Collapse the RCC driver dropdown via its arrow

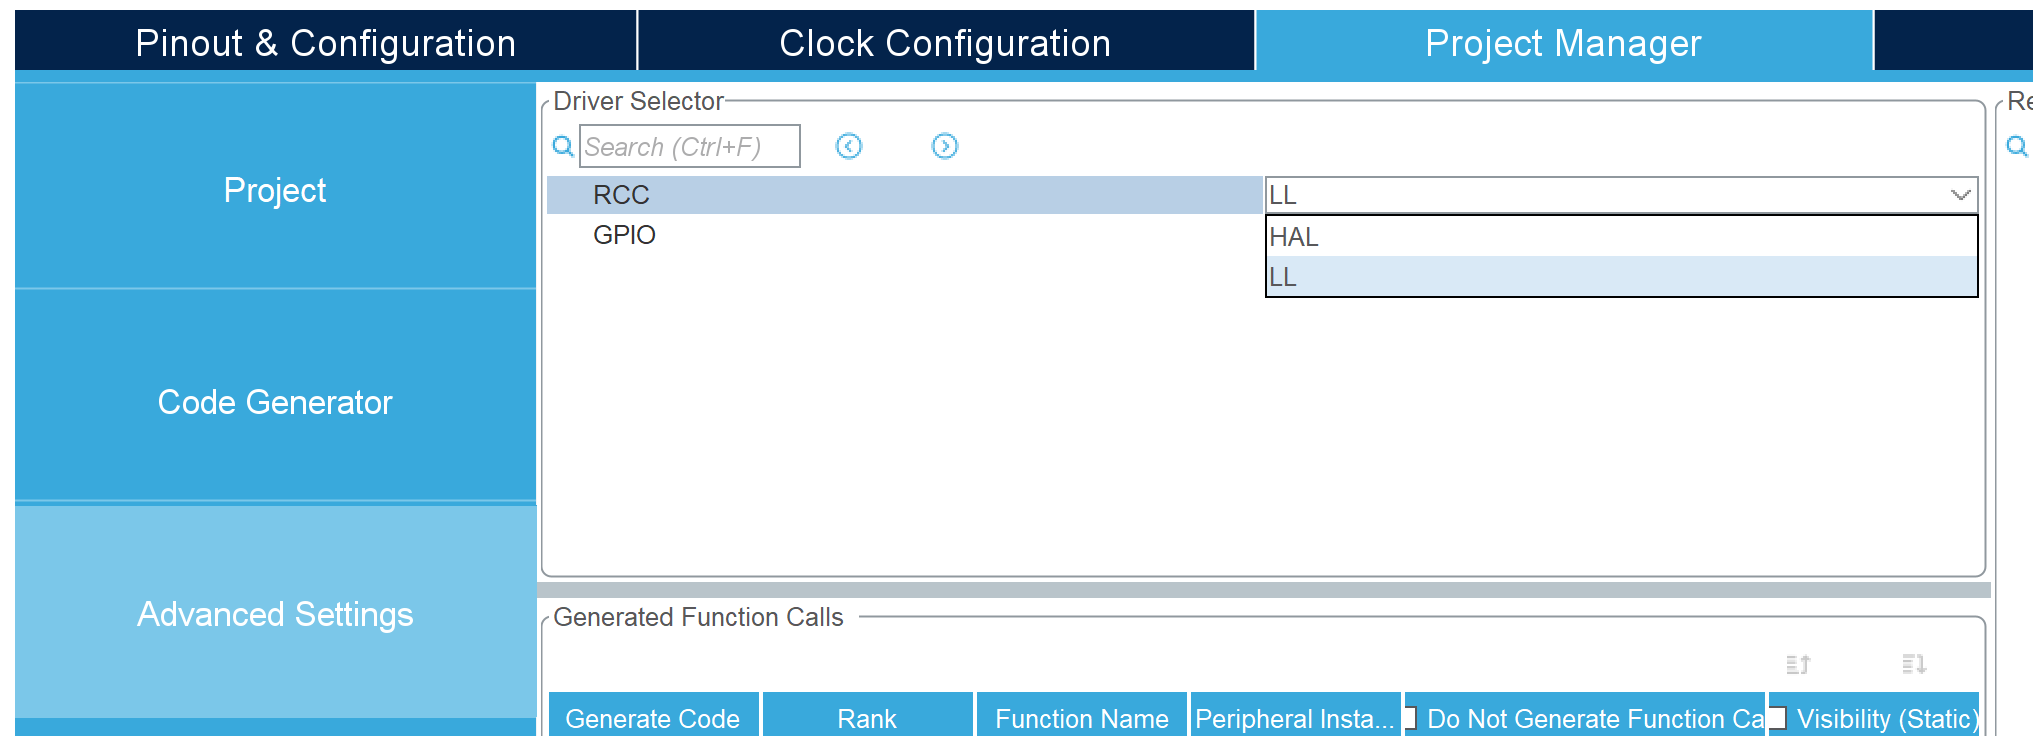click(x=1960, y=195)
